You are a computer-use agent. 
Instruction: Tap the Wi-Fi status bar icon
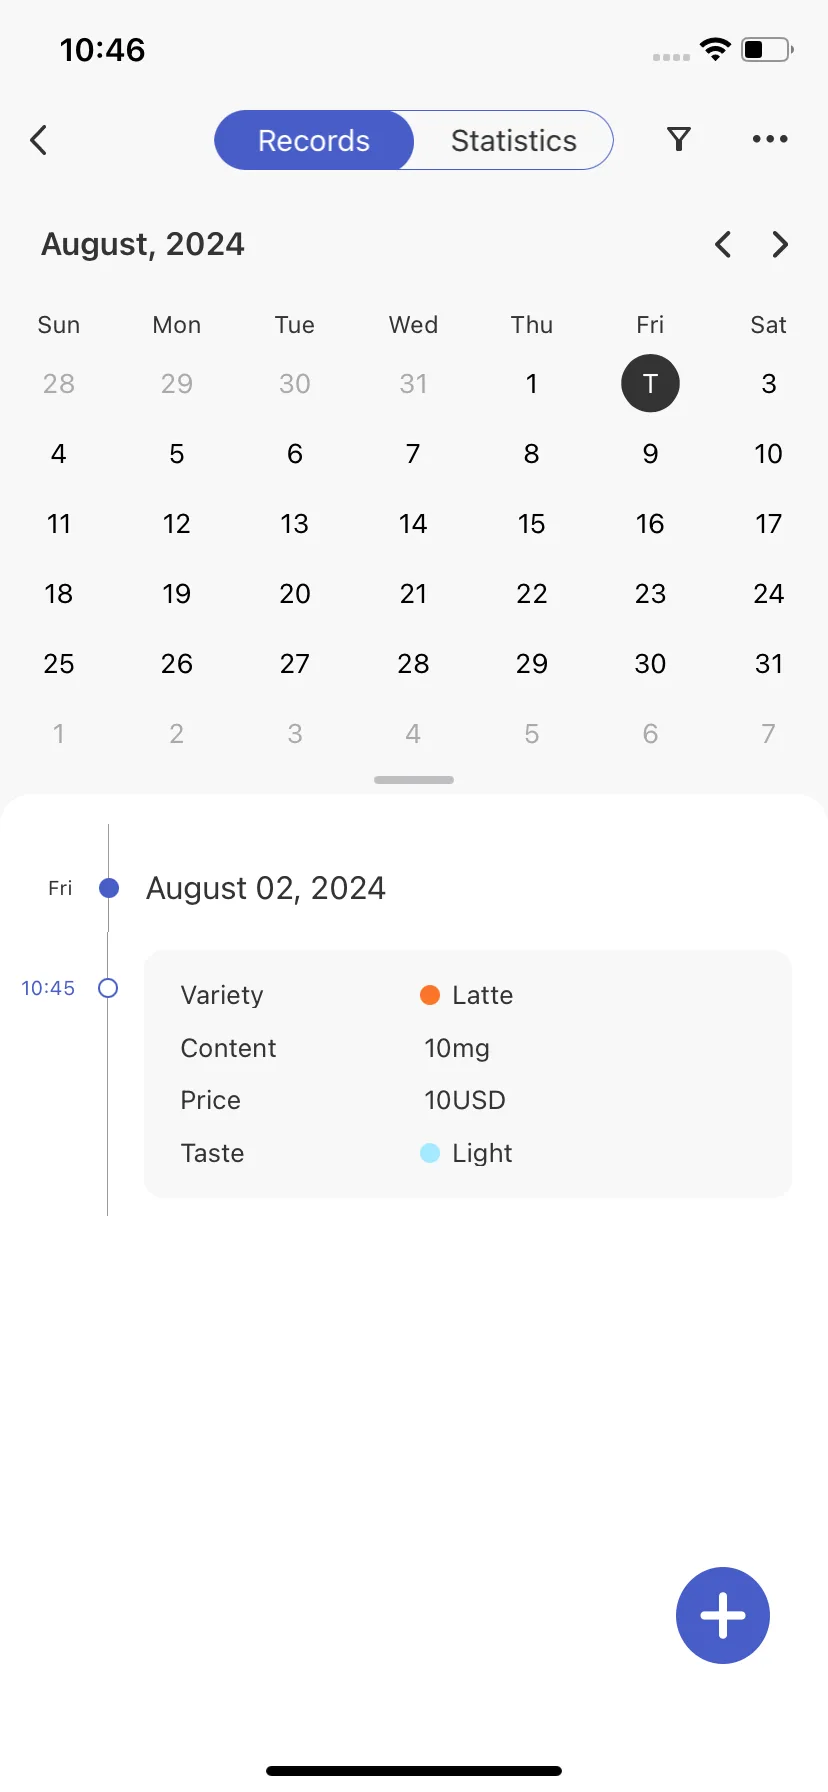click(715, 49)
